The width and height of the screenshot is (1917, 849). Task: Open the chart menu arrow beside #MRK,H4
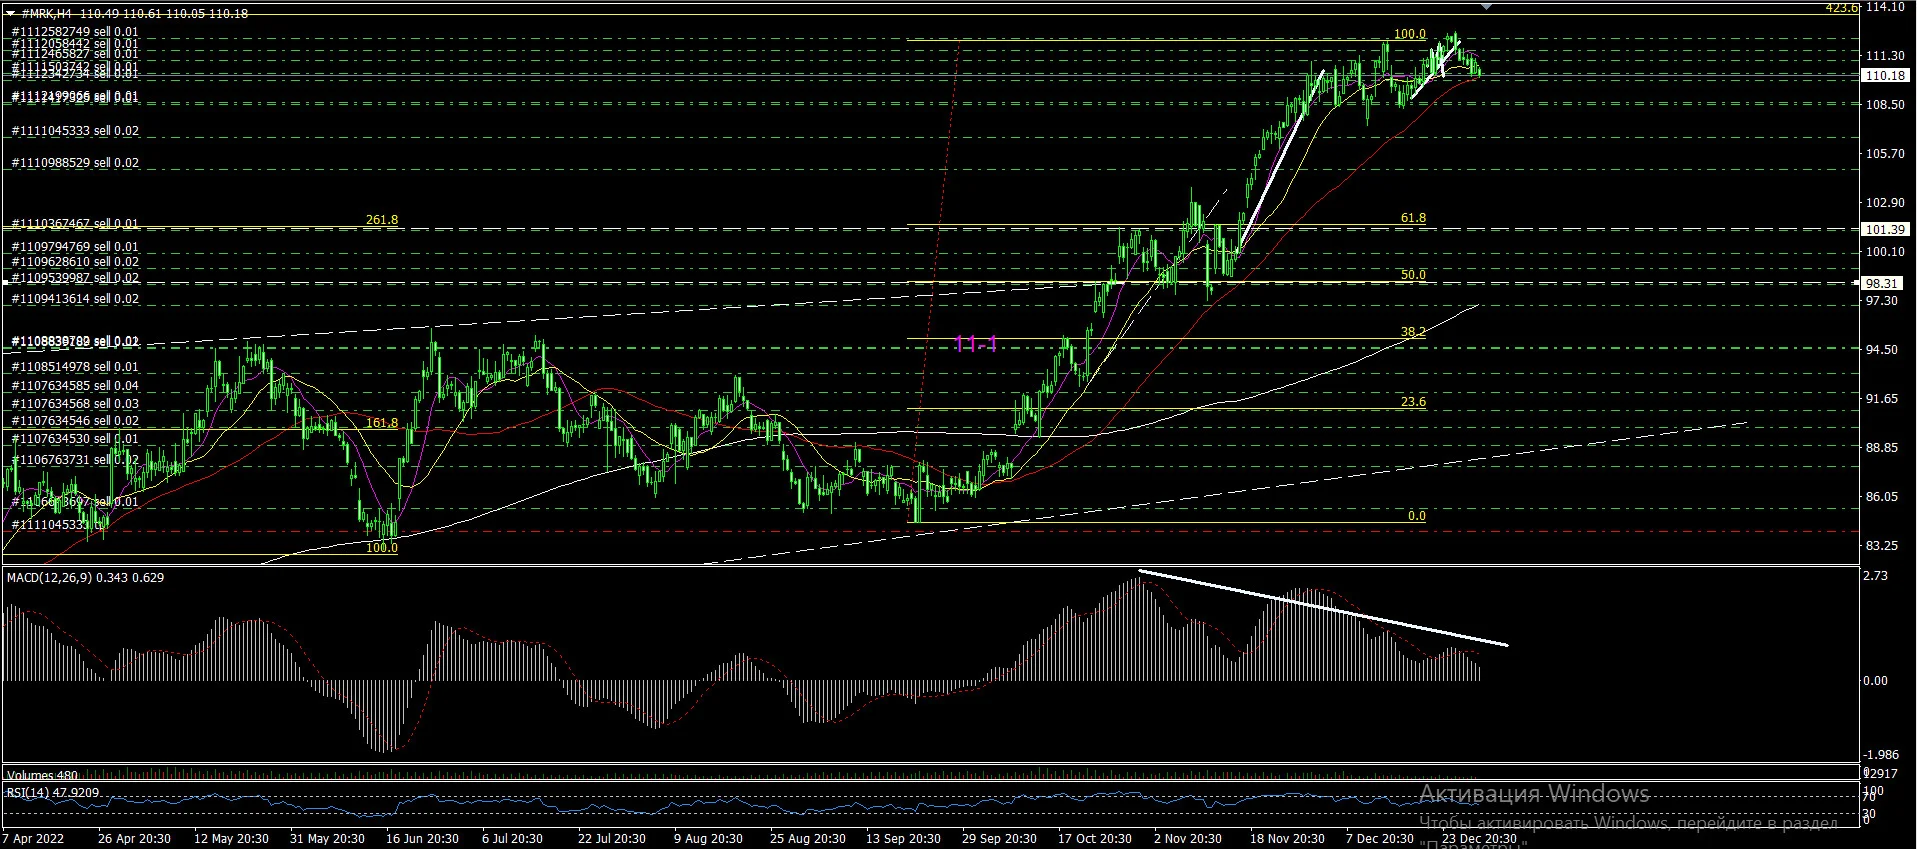point(11,13)
